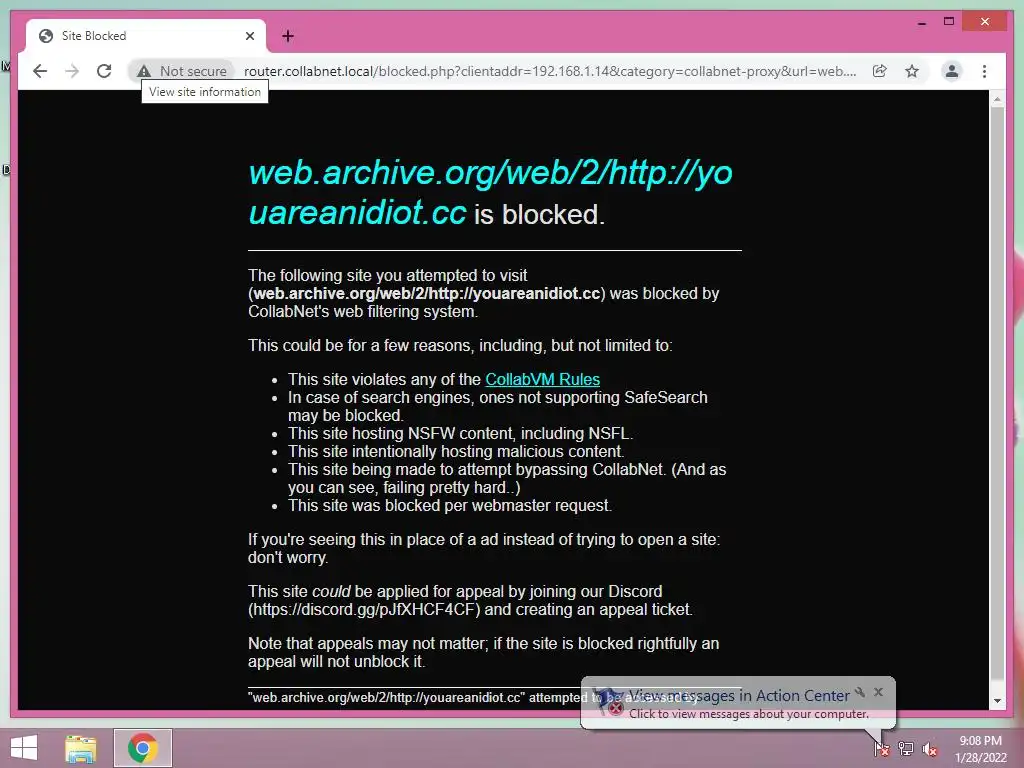
Task: Click 'This site was blocked per webmaster request.'
Action: coord(450,505)
